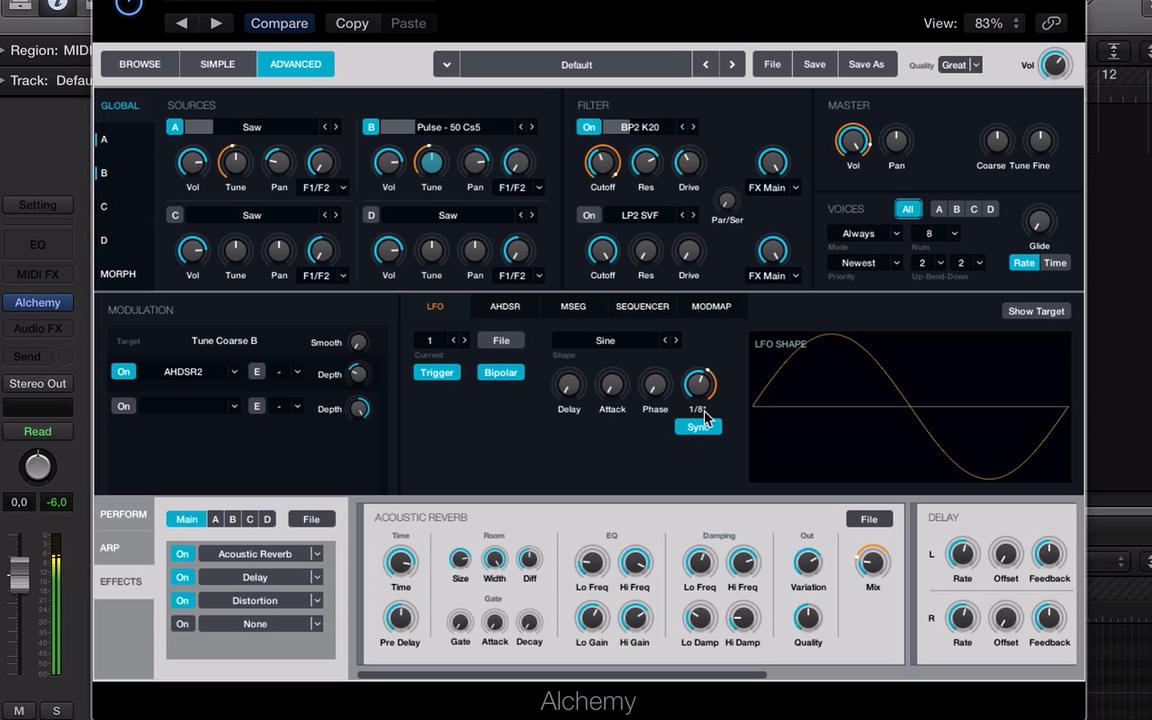Open the Voices Mode Always dropdown
Image resolution: width=1152 pixels, height=720 pixels.
tap(865, 234)
